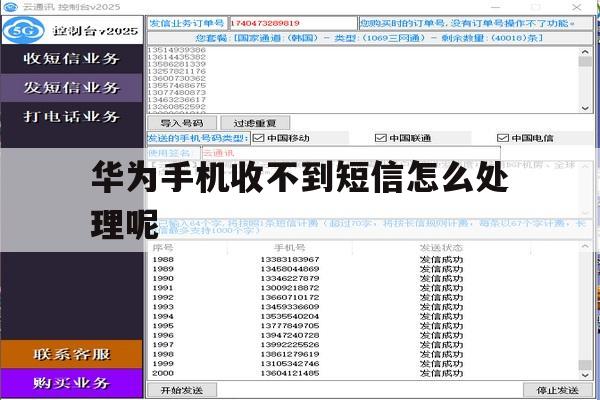The image size is (600, 400).
Task: Select row number 1994
Action: pos(163,316)
